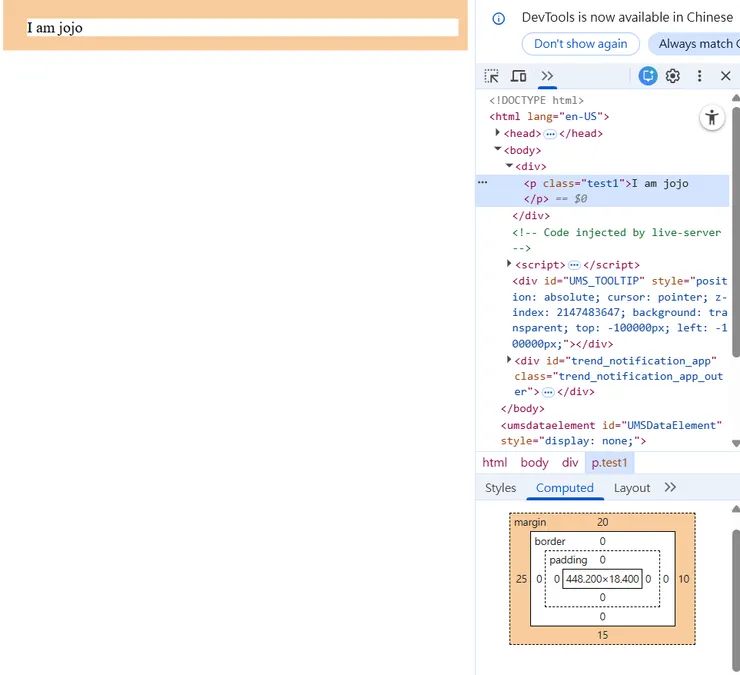The height and width of the screenshot is (675, 740).
Task: Click the content size box in box model
Action: (x=602, y=579)
